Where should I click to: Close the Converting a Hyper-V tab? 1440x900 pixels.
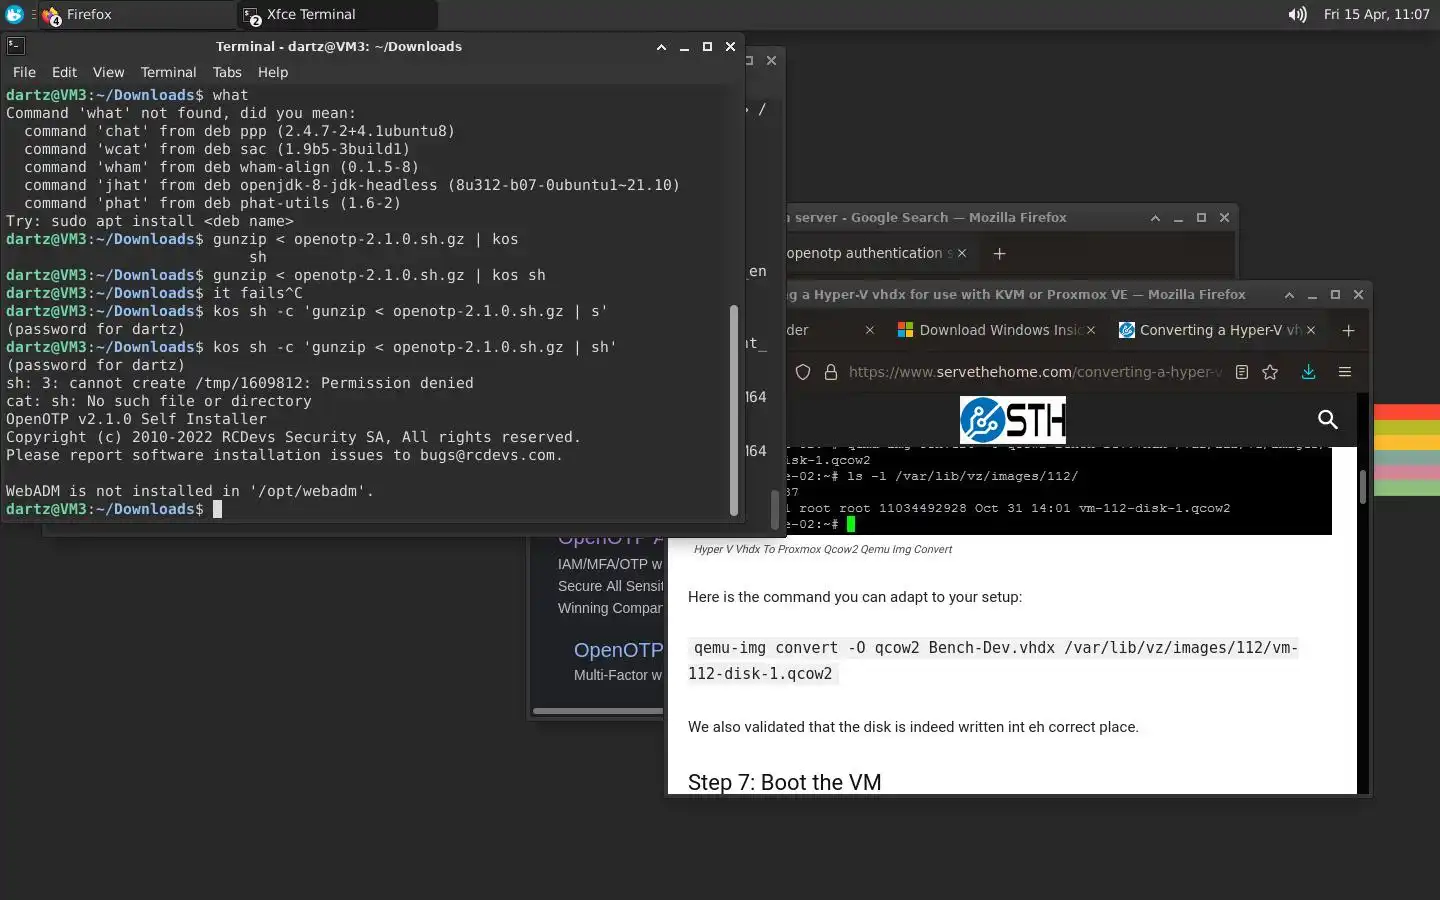1311,330
